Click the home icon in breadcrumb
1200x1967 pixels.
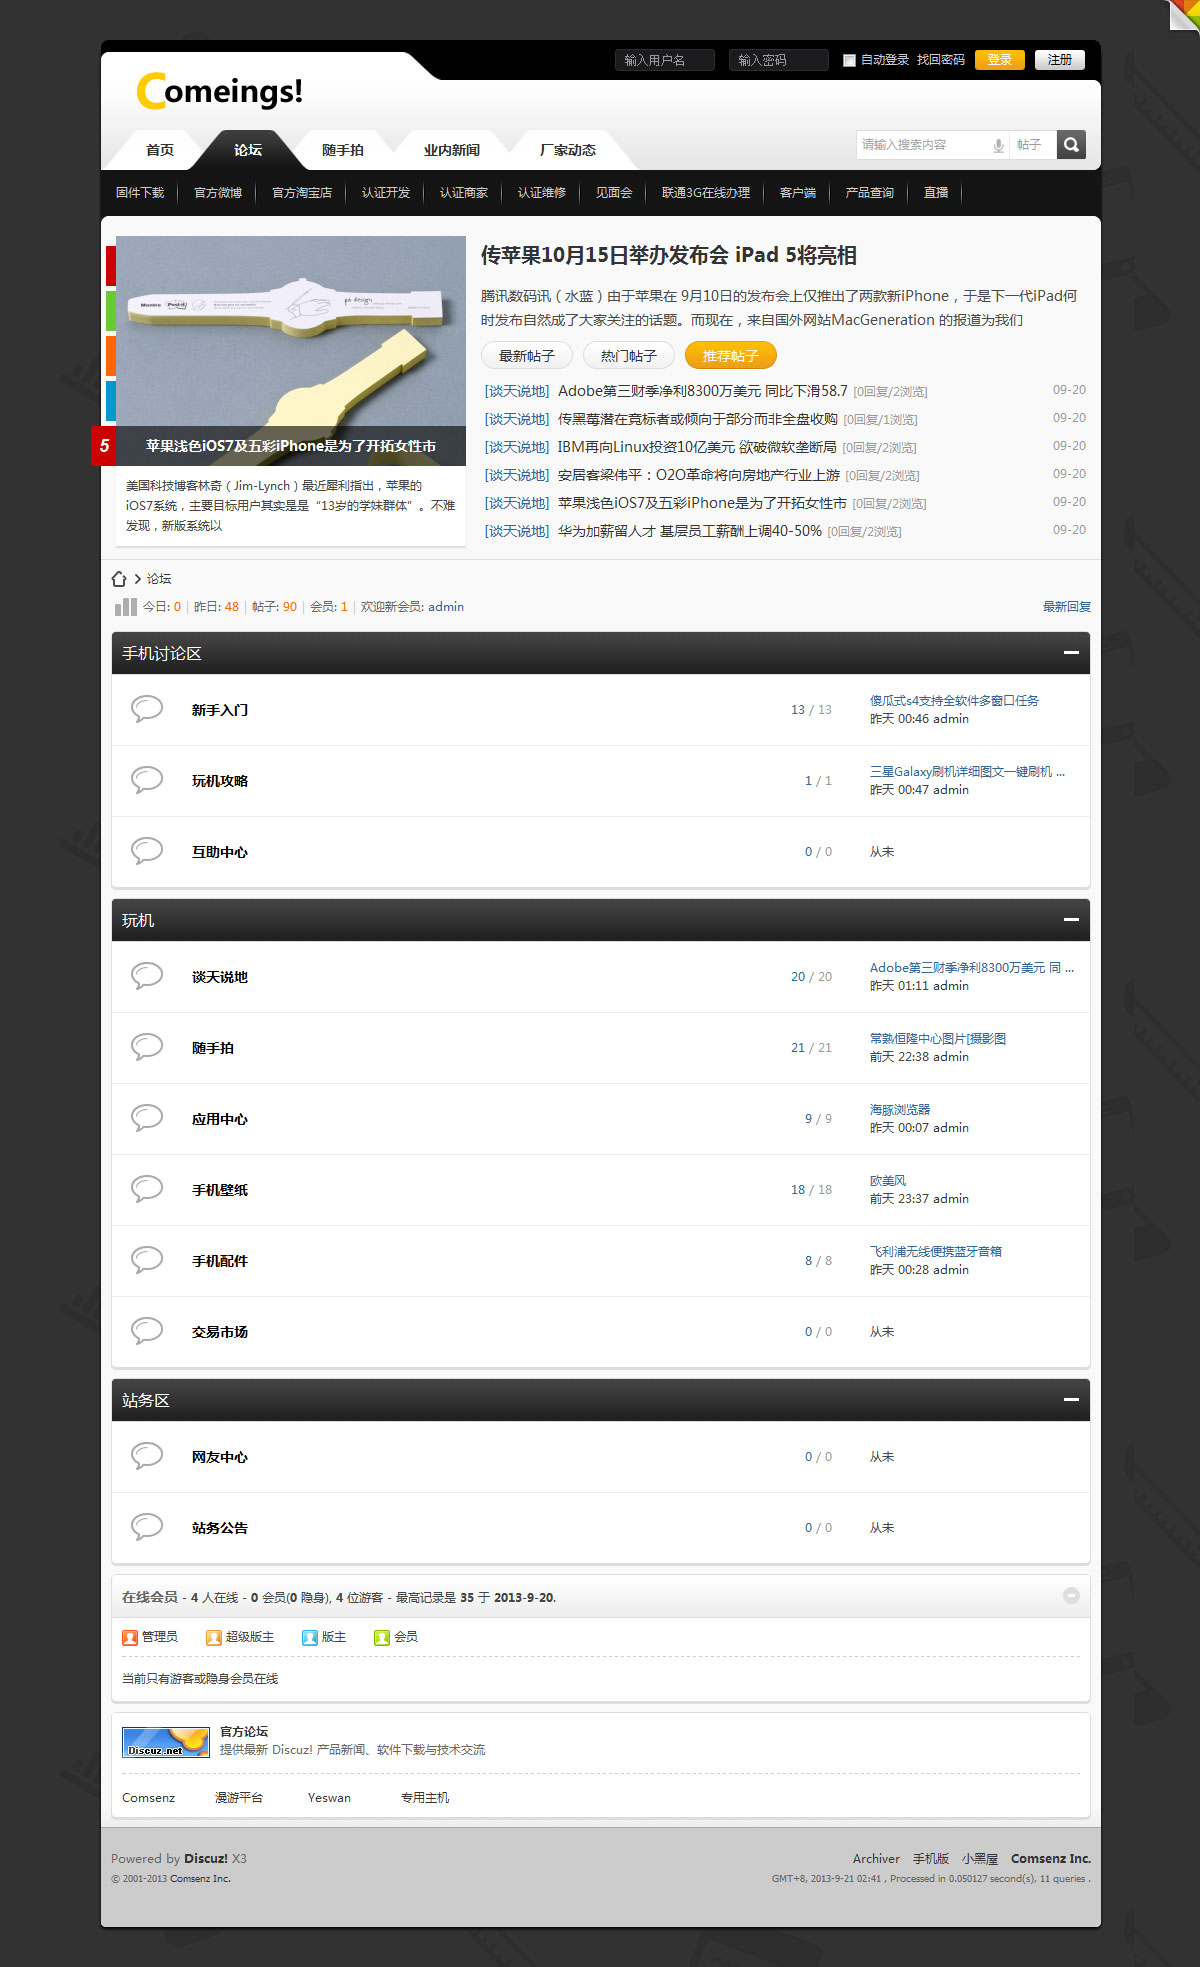pyautogui.click(x=119, y=579)
